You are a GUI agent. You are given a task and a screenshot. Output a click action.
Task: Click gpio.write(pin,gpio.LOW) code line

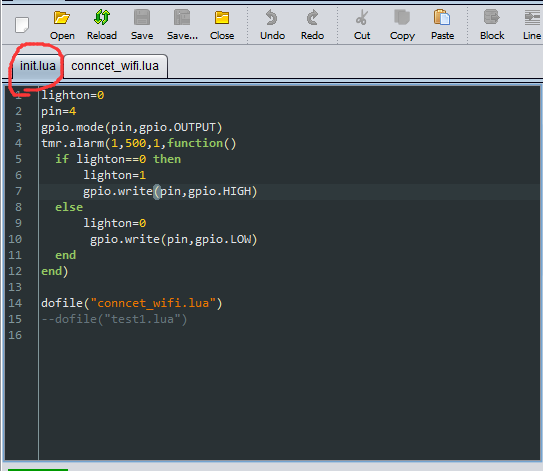click(x=173, y=239)
